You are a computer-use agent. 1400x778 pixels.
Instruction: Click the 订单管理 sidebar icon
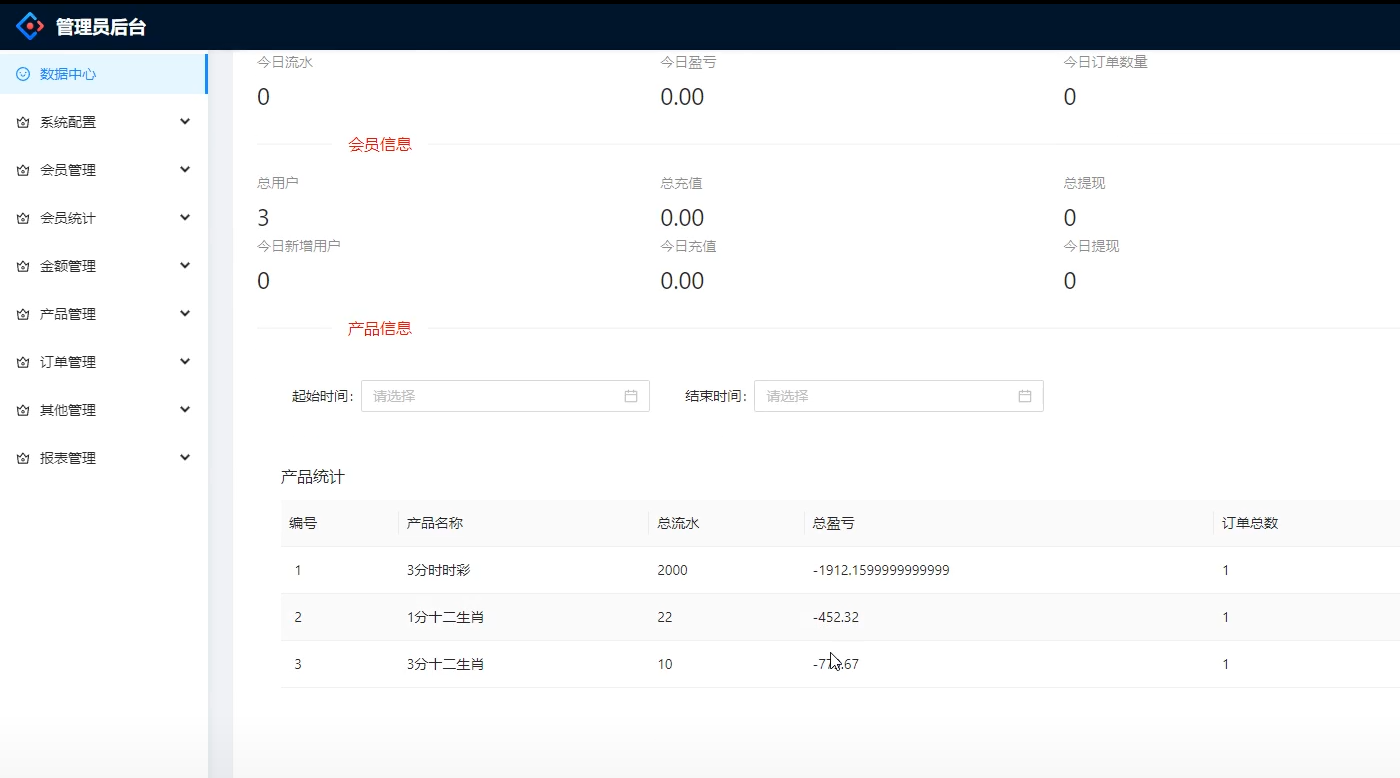pos(22,361)
